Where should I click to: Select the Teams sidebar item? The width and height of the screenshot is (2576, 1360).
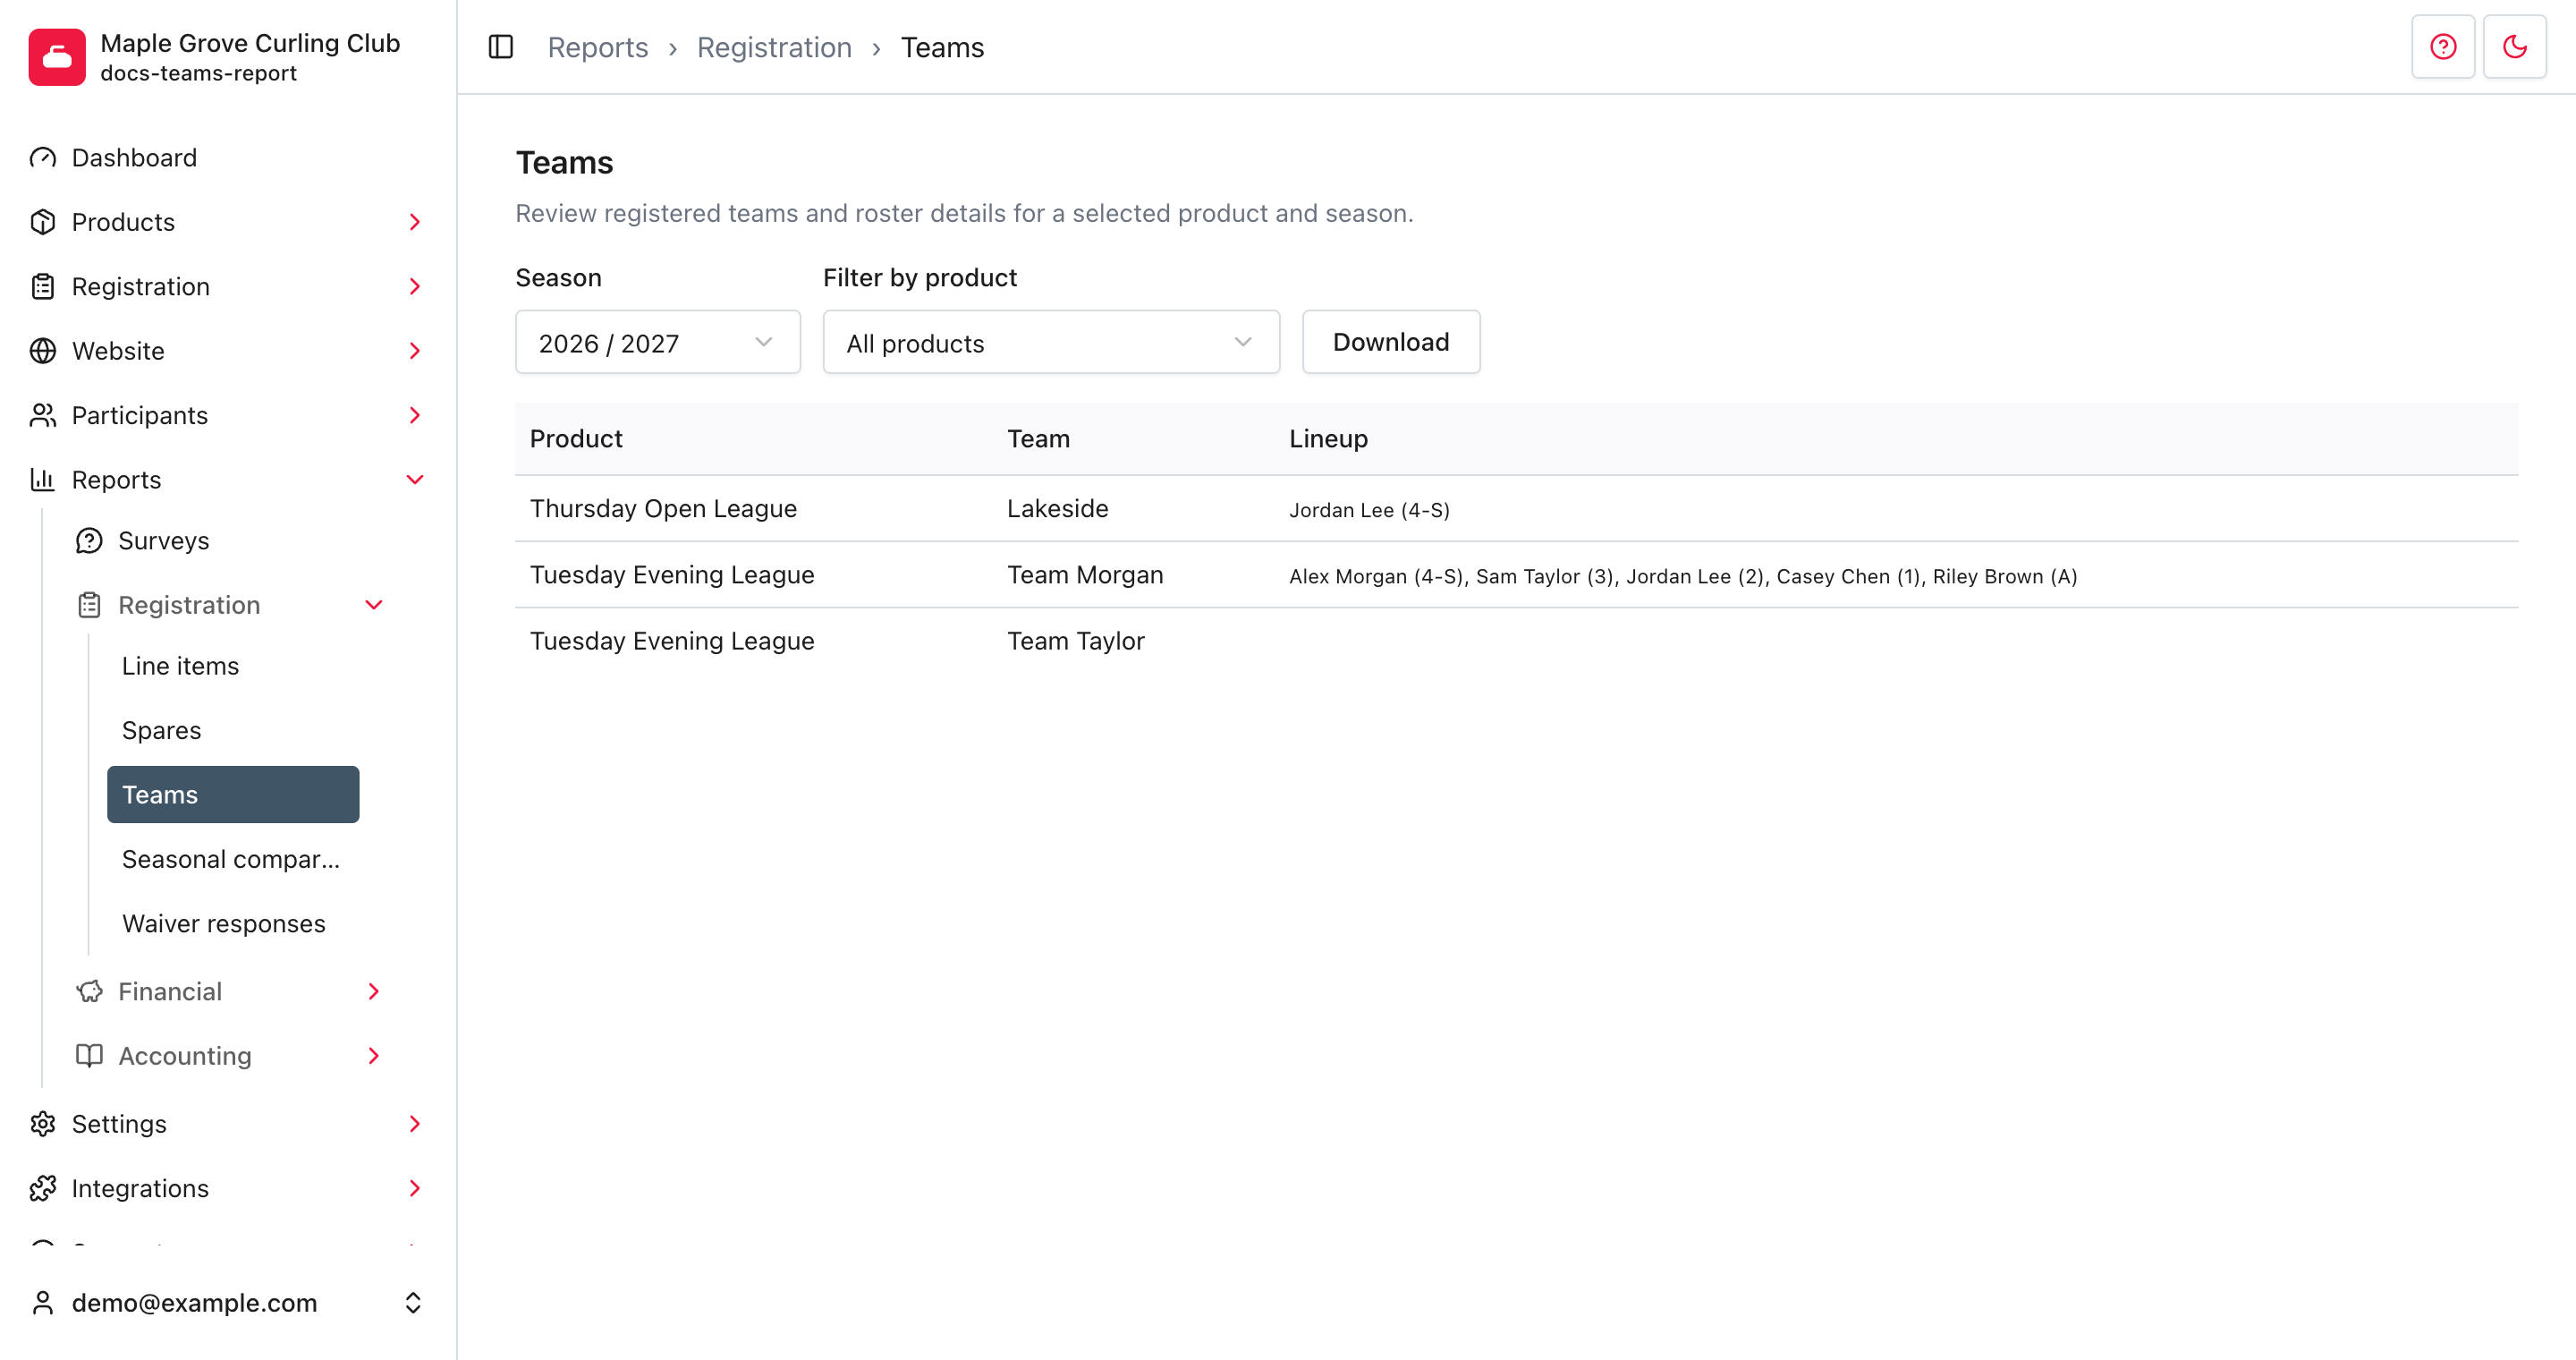tap(233, 795)
